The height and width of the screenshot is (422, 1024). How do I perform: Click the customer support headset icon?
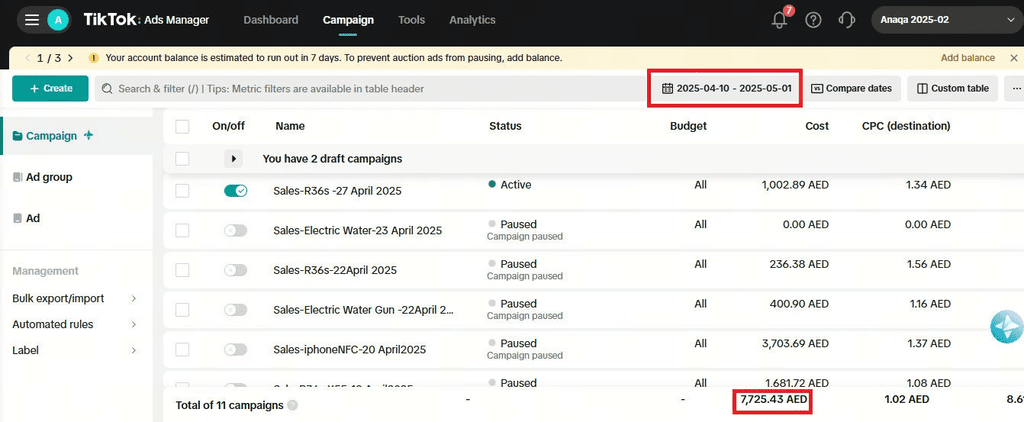click(846, 20)
